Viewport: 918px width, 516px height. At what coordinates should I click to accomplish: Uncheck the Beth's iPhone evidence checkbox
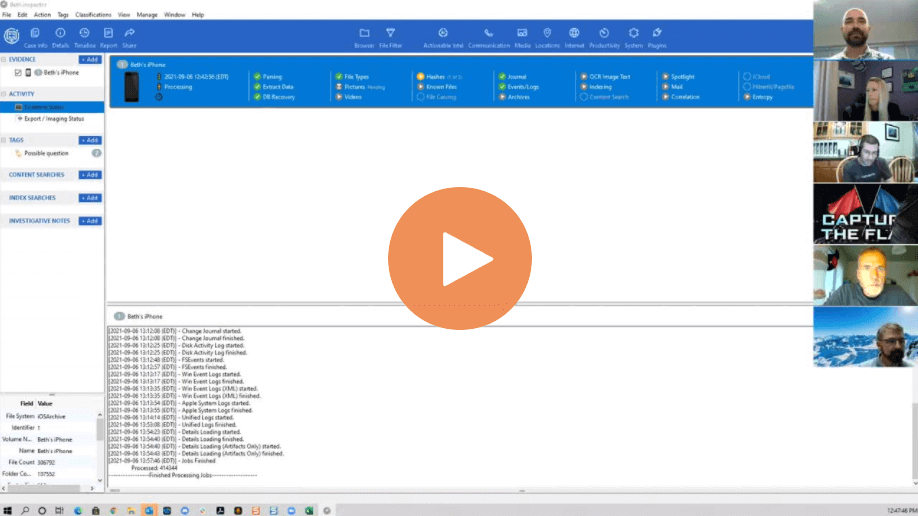point(18,73)
